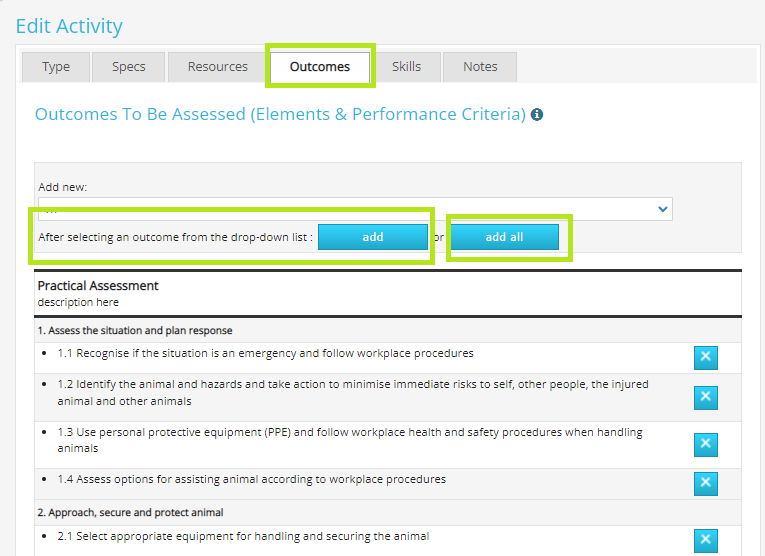Select section 1 Assess the situation header
765x556 pixels.
click(135, 330)
